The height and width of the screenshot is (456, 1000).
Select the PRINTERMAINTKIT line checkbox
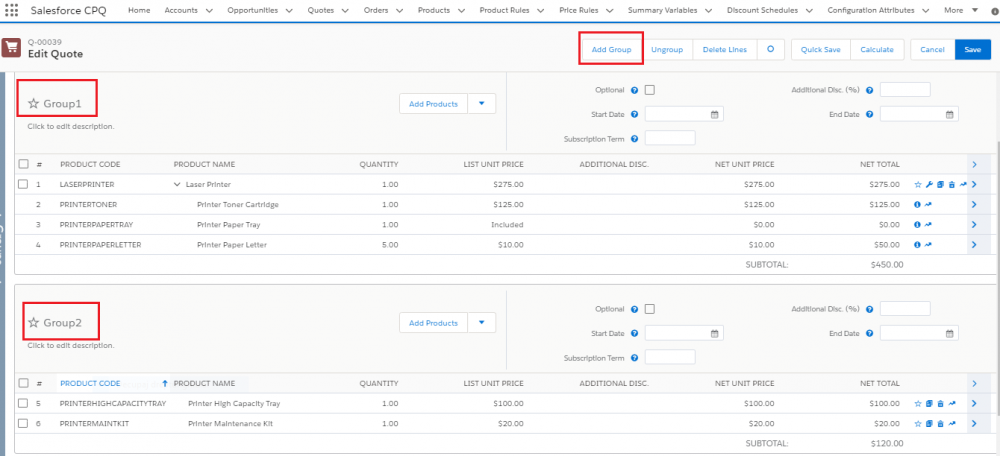pyautogui.click(x=23, y=423)
